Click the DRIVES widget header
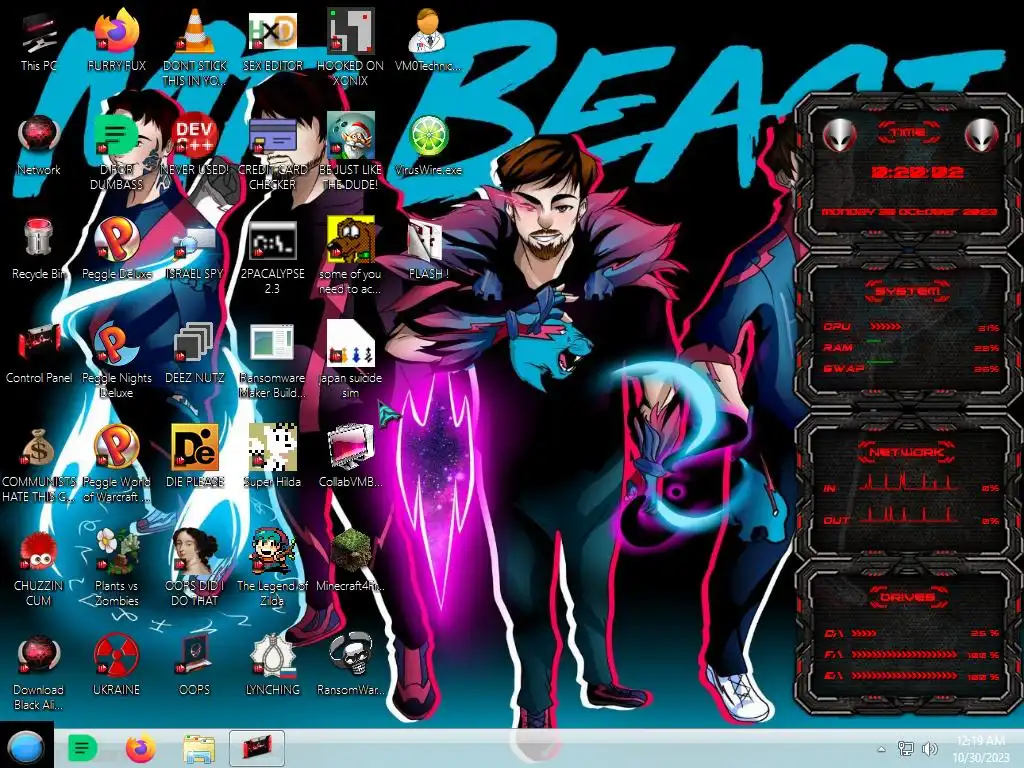1024x768 pixels. coord(908,597)
